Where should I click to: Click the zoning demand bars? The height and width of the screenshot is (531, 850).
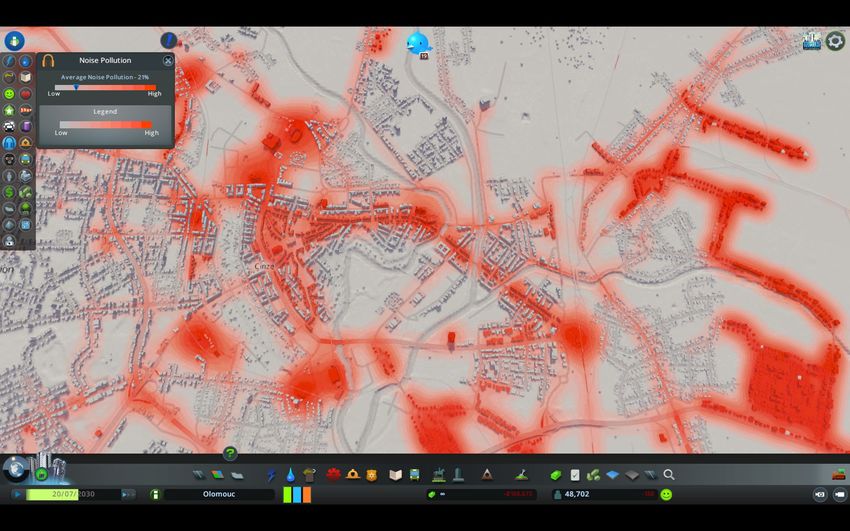pyautogui.click(x=297, y=494)
